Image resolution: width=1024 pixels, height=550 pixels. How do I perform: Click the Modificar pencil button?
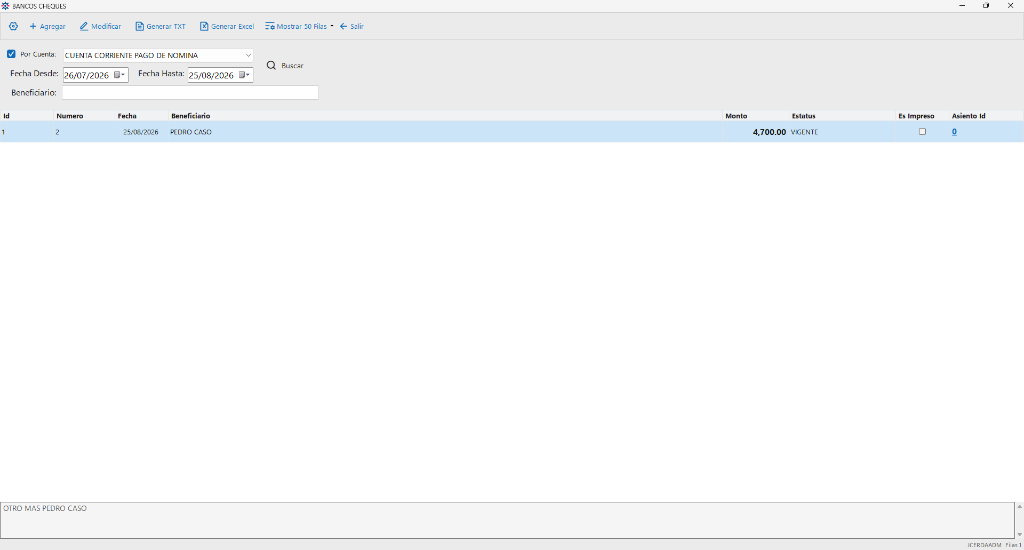[101, 27]
